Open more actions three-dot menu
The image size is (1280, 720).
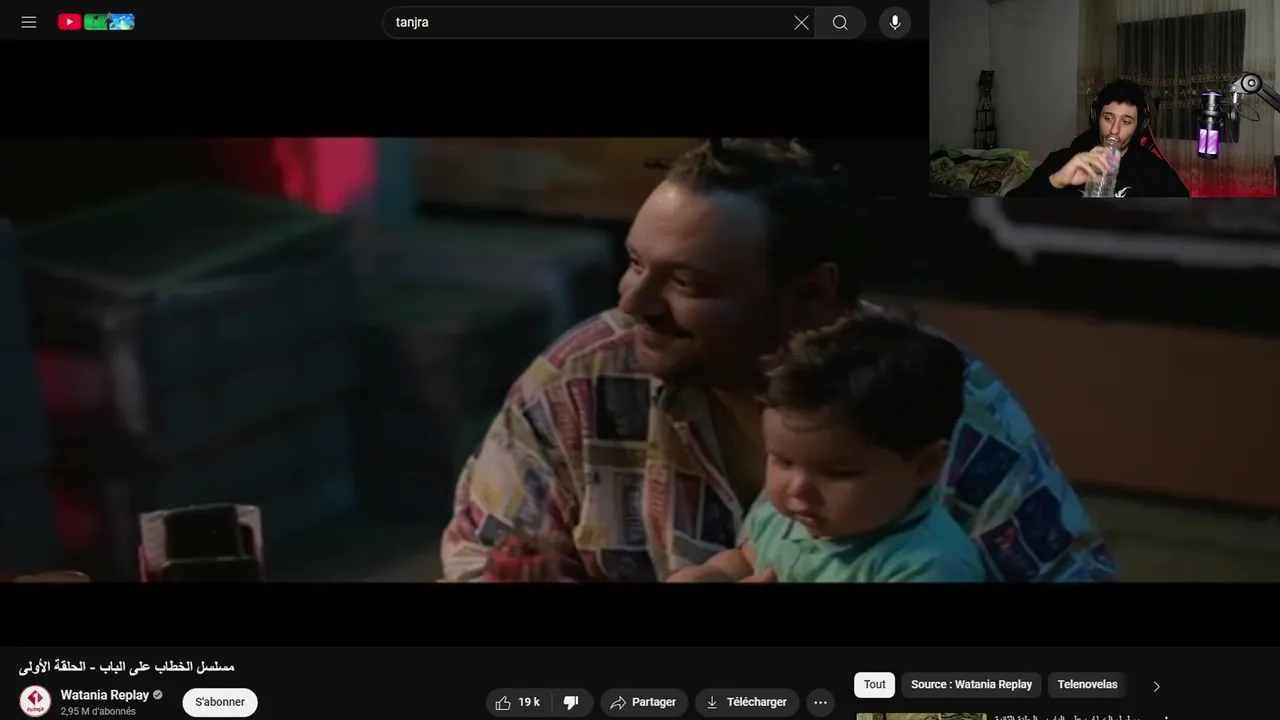[820, 702]
